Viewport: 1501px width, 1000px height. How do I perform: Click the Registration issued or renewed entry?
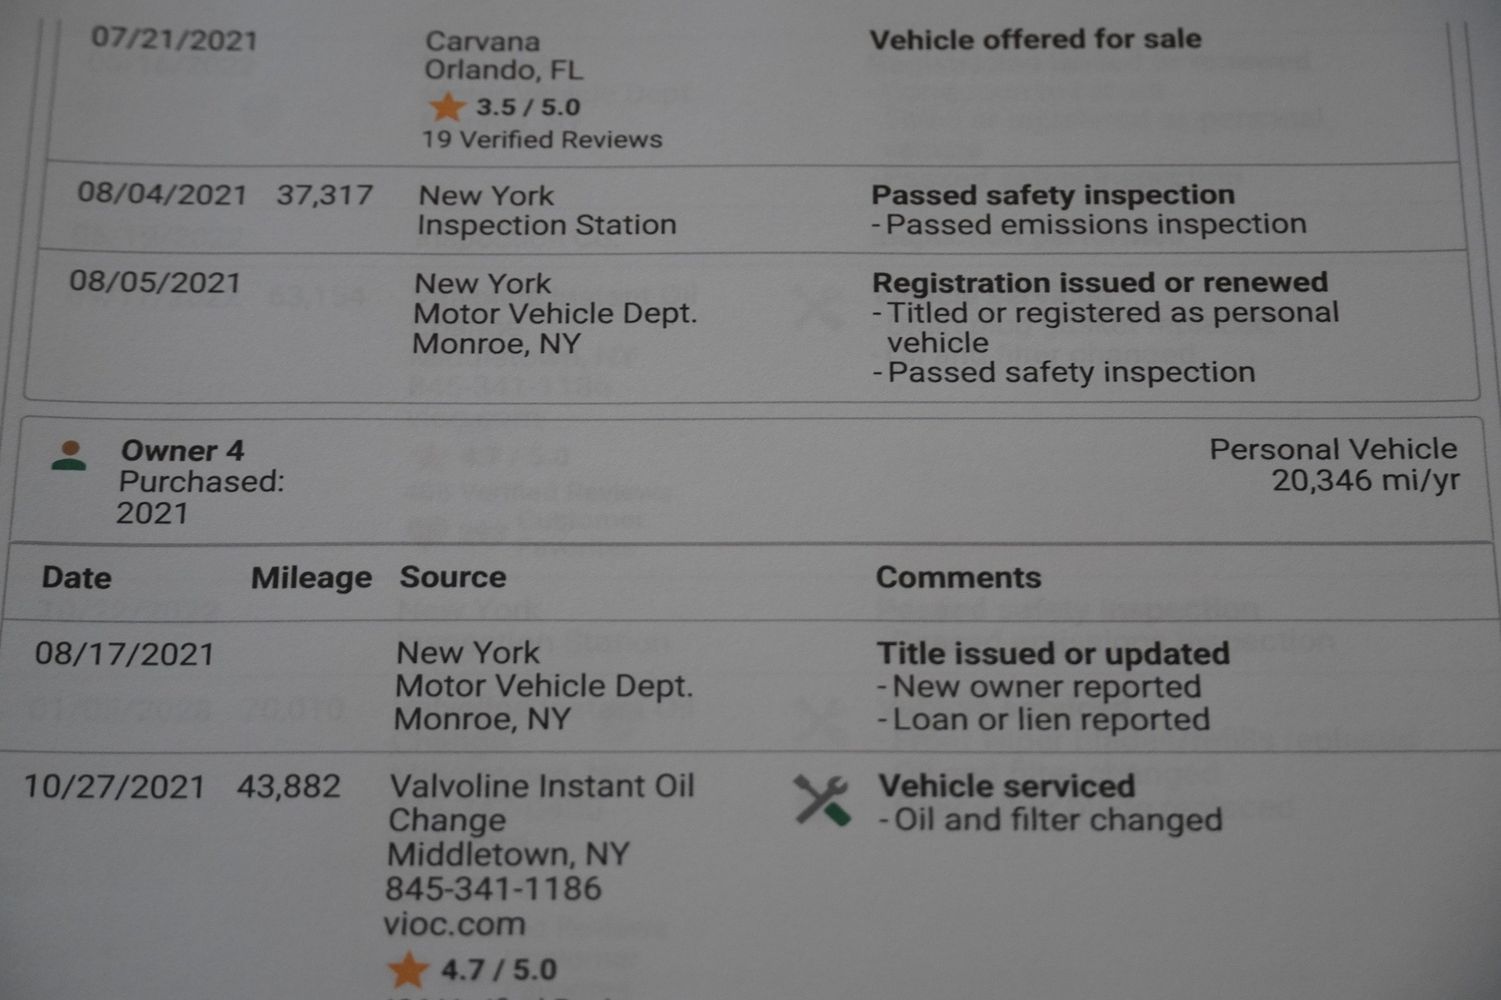[1099, 282]
